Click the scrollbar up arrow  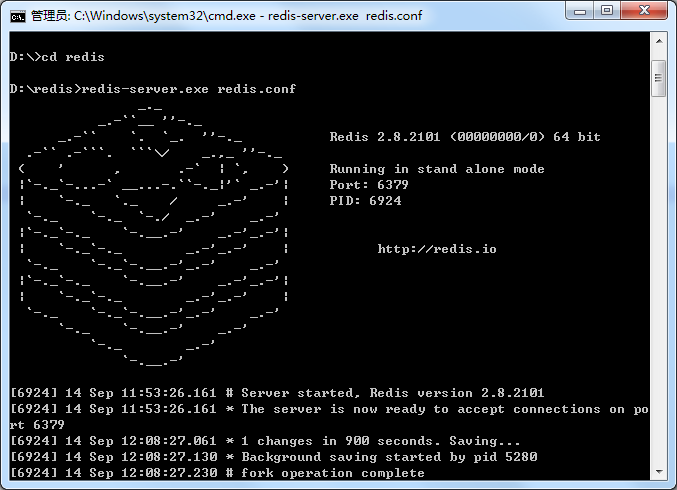tap(659, 41)
